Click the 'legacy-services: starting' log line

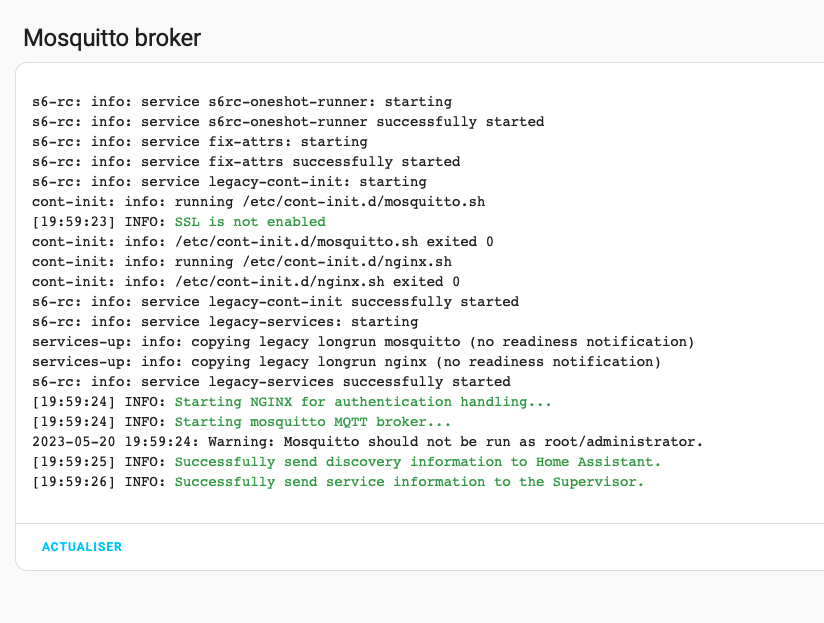[225, 321]
